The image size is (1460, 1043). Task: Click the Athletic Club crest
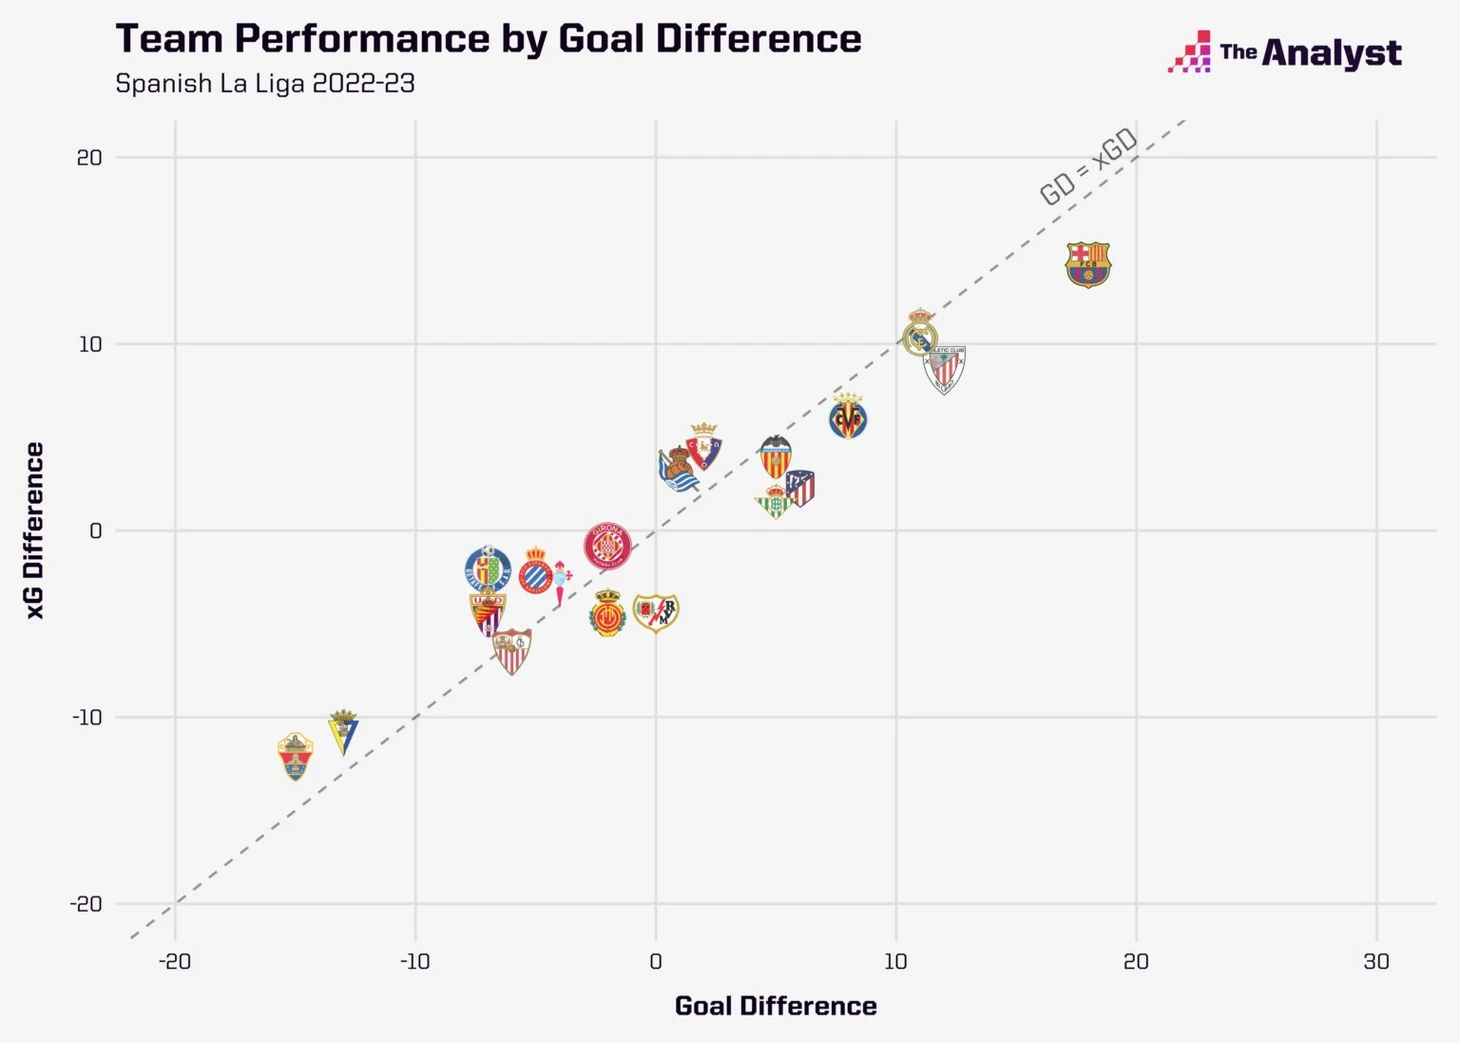(944, 369)
